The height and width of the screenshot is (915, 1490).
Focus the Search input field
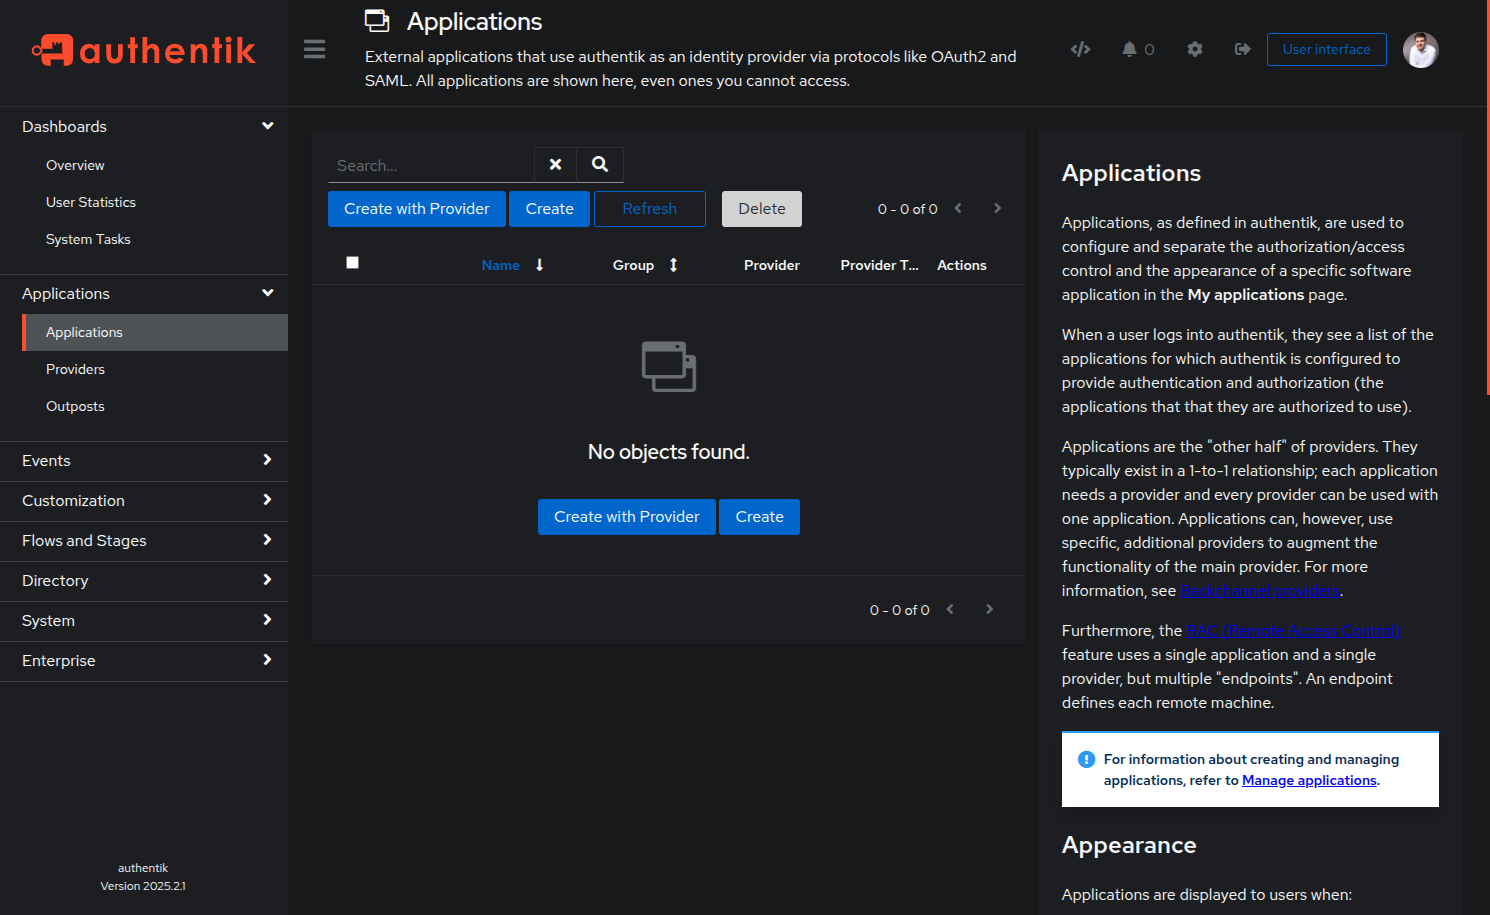[431, 165]
